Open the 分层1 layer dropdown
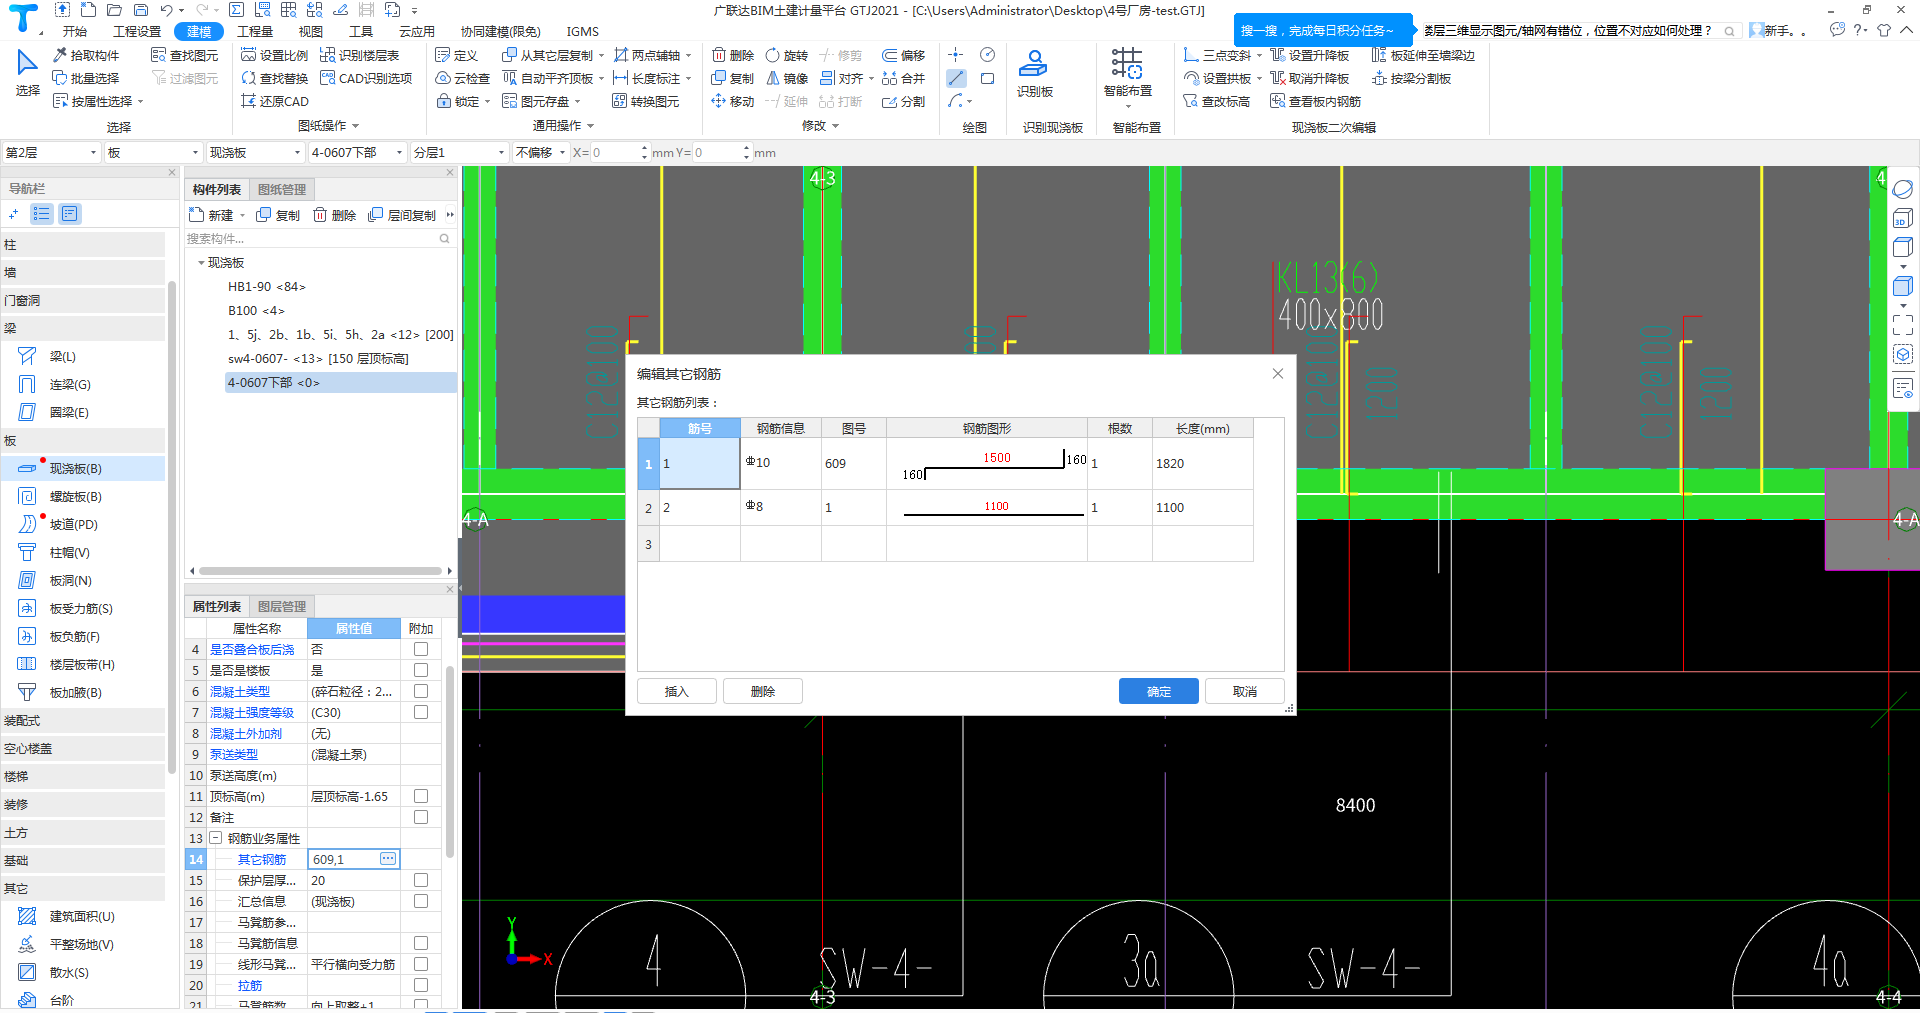The height and width of the screenshot is (1013, 1920). (x=459, y=152)
